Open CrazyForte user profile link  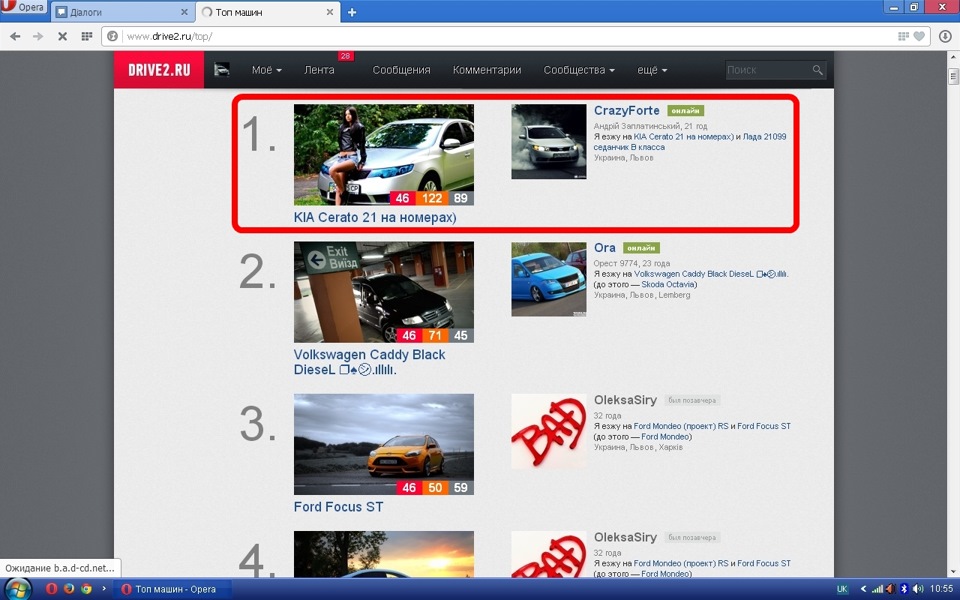point(626,111)
